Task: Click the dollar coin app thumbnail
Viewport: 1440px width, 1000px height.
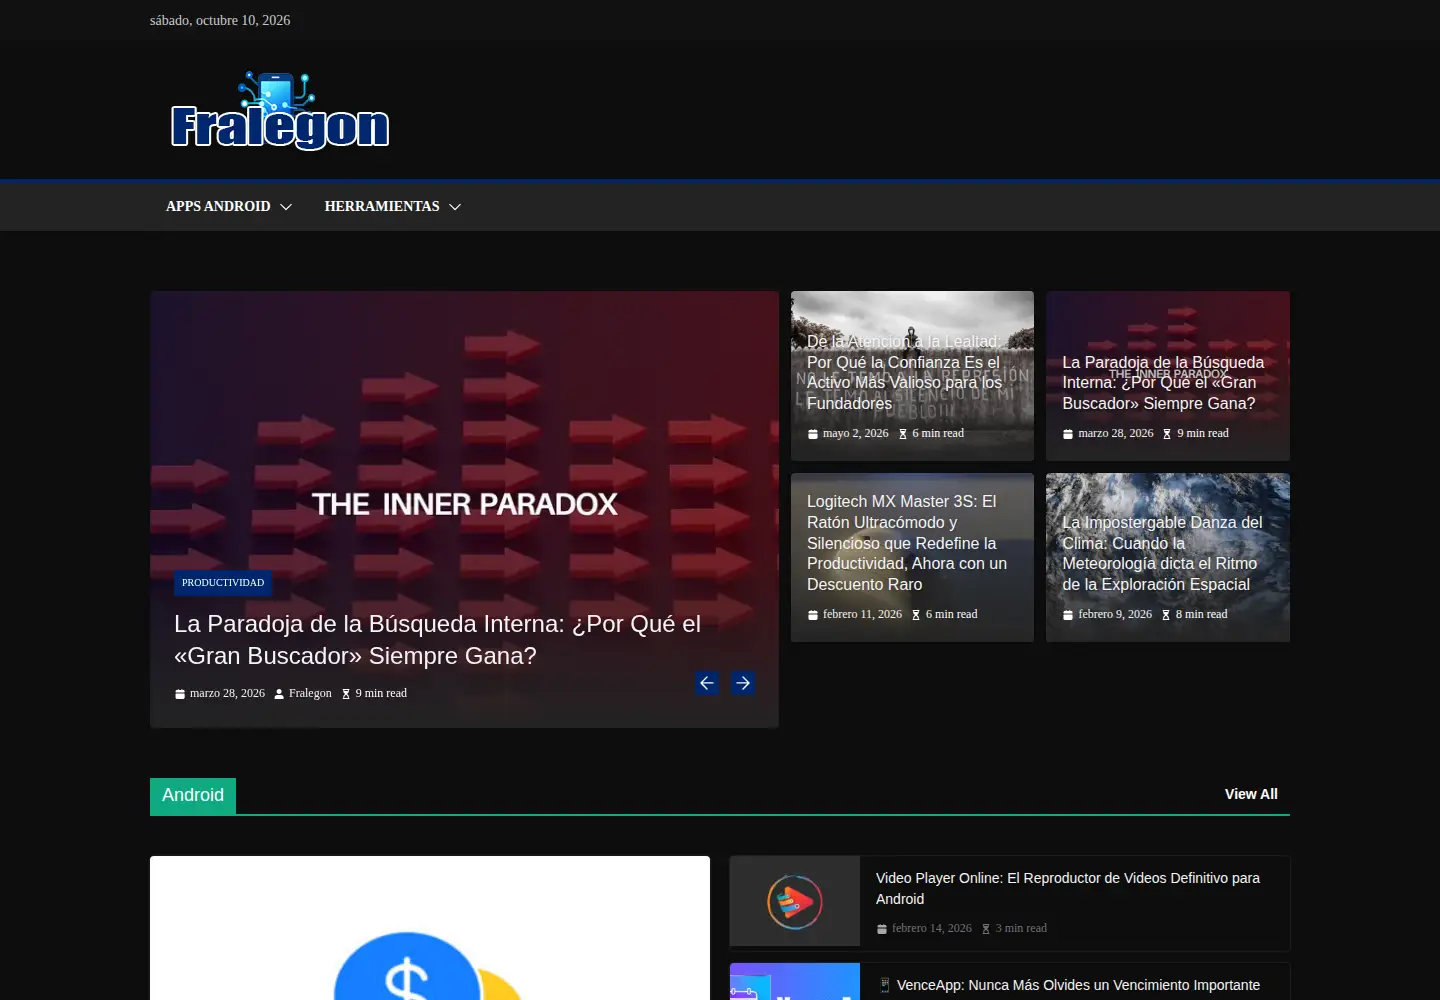Action: coord(430,928)
